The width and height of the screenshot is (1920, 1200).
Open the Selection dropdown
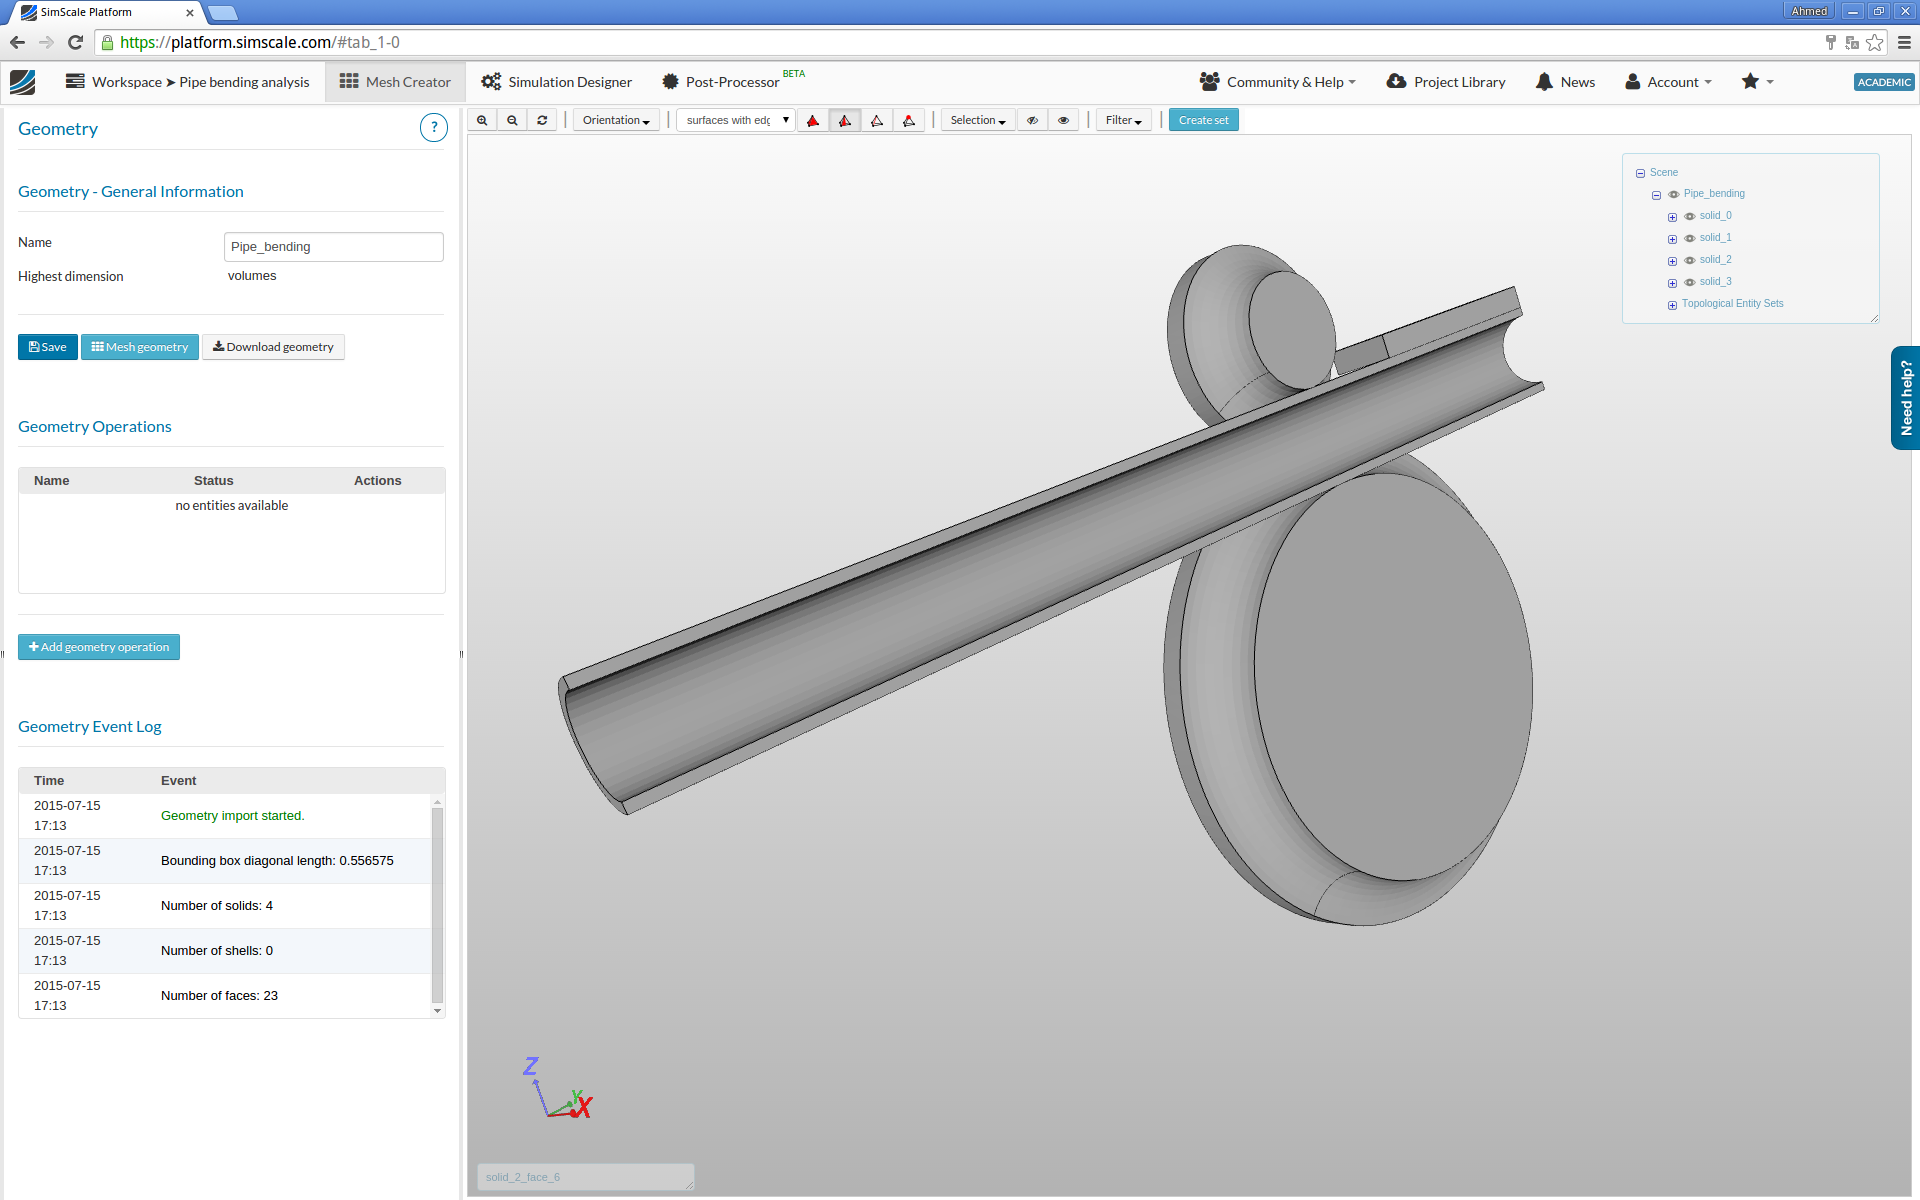[x=978, y=120]
